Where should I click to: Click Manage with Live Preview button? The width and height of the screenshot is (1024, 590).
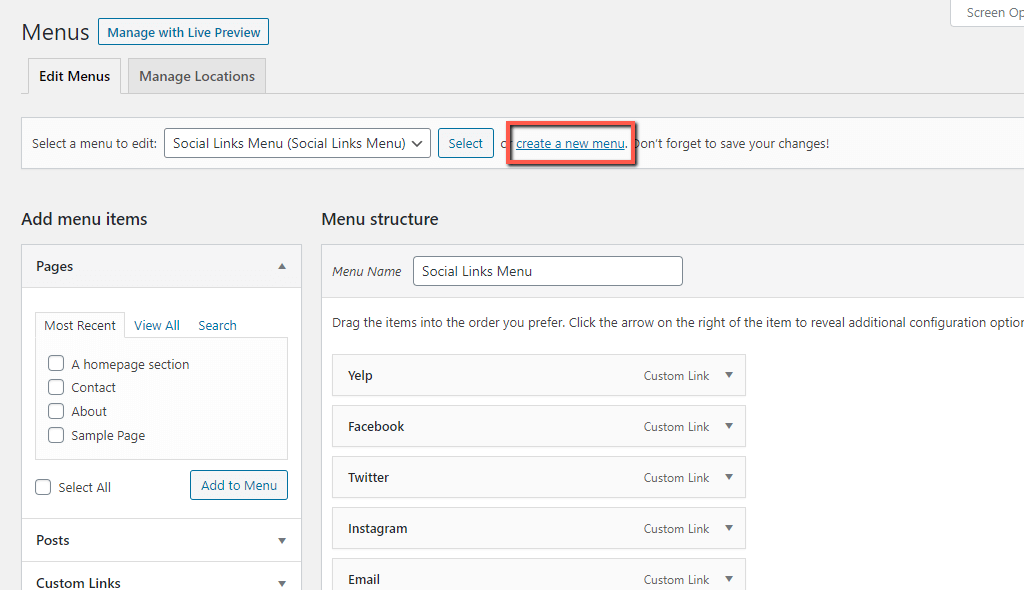(x=183, y=32)
